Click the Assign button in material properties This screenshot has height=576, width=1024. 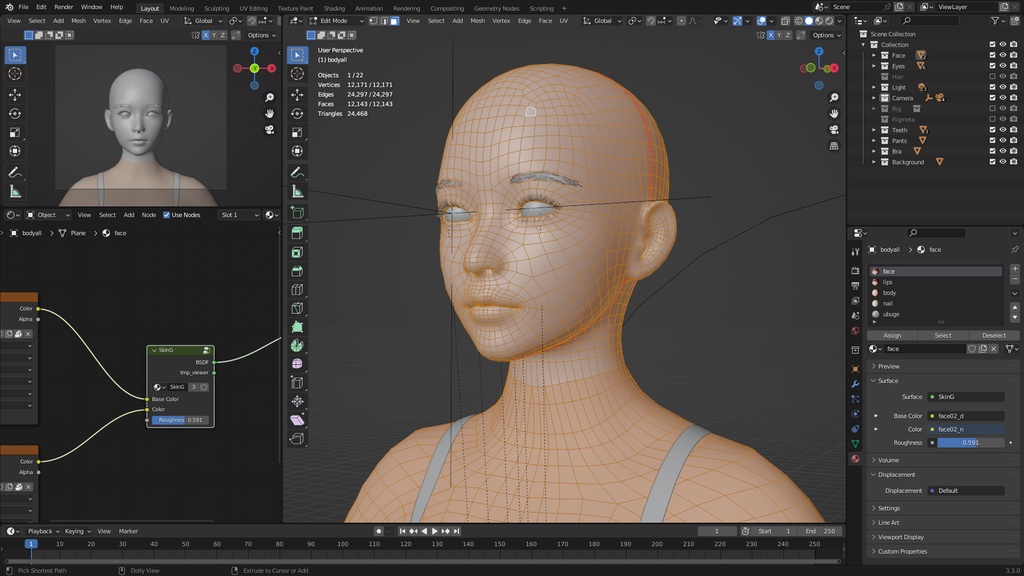pos(893,335)
